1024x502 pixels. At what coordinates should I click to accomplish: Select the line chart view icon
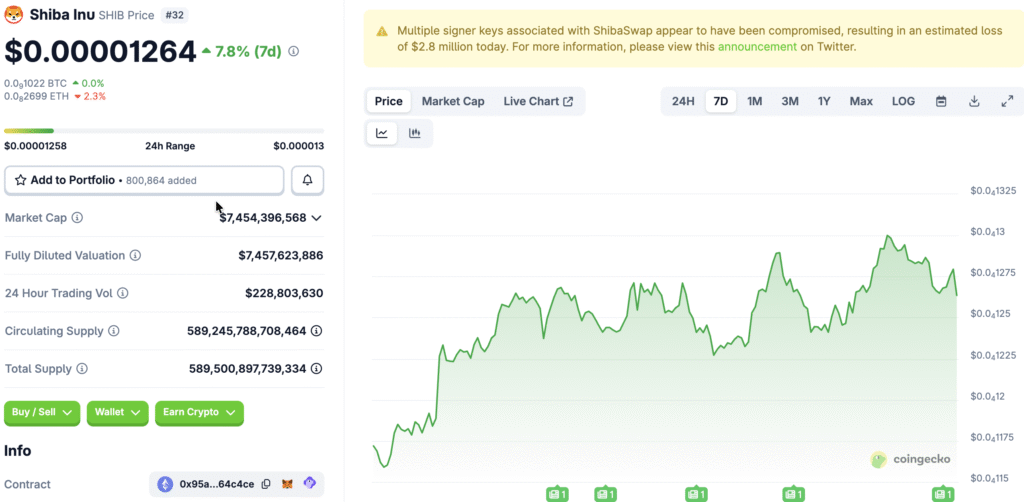382,133
